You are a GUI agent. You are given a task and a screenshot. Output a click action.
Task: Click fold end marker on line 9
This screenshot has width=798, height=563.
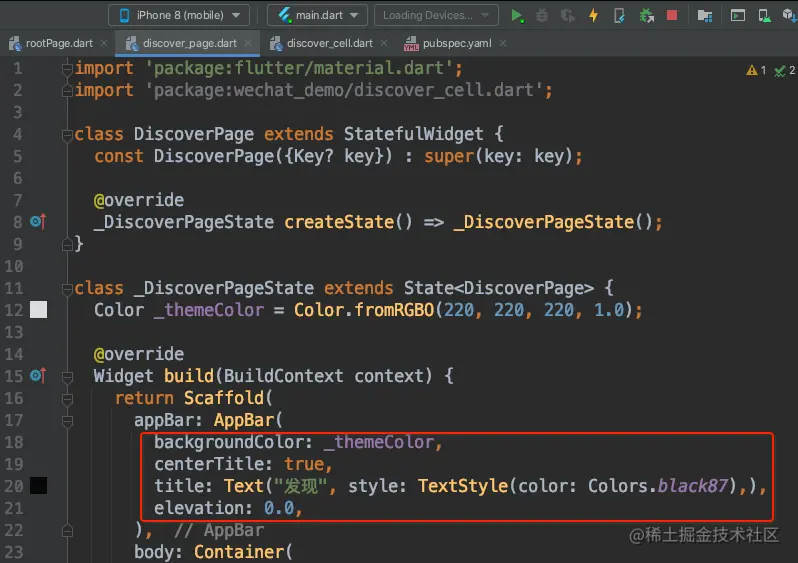coord(67,245)
